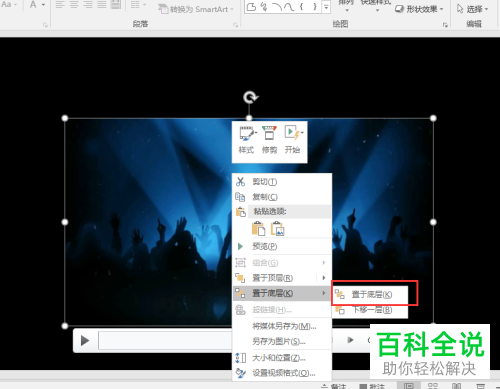Justify text alignment in ribbon
The height and width of the screenshot is (389, 500).
coord(102,4)
